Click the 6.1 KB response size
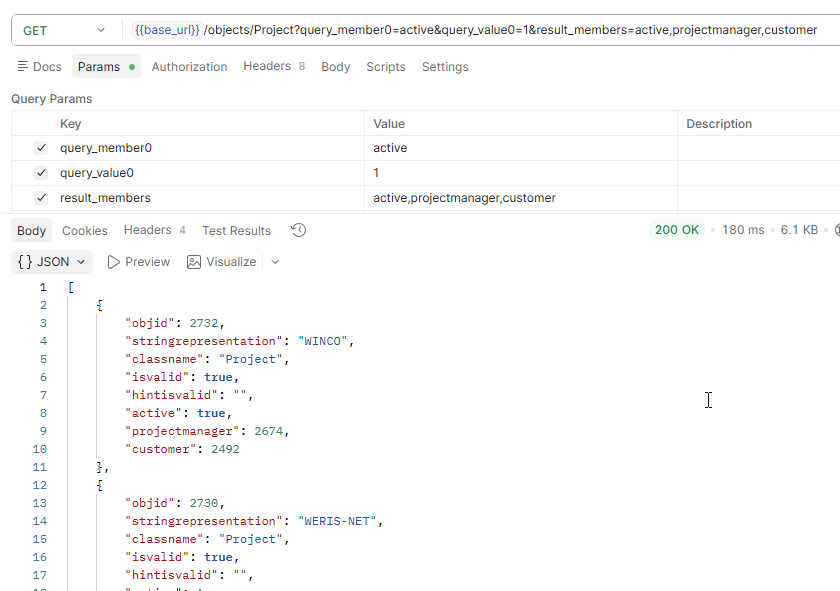This screenshot has height=591, width=840. (x=799, y=230)
